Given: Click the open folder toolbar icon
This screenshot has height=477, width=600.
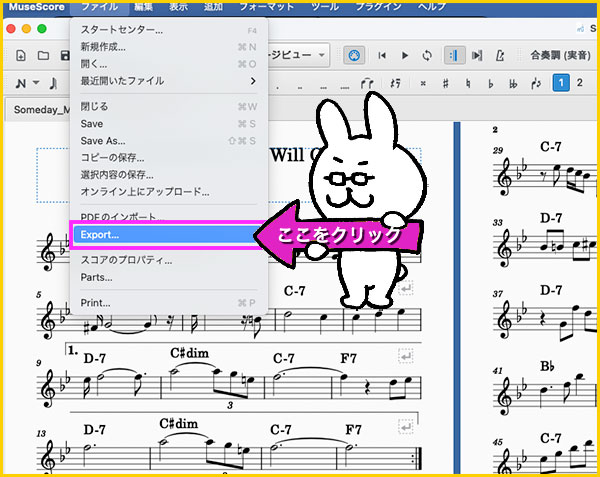Looking at the screenshot, I should (43, 56).
